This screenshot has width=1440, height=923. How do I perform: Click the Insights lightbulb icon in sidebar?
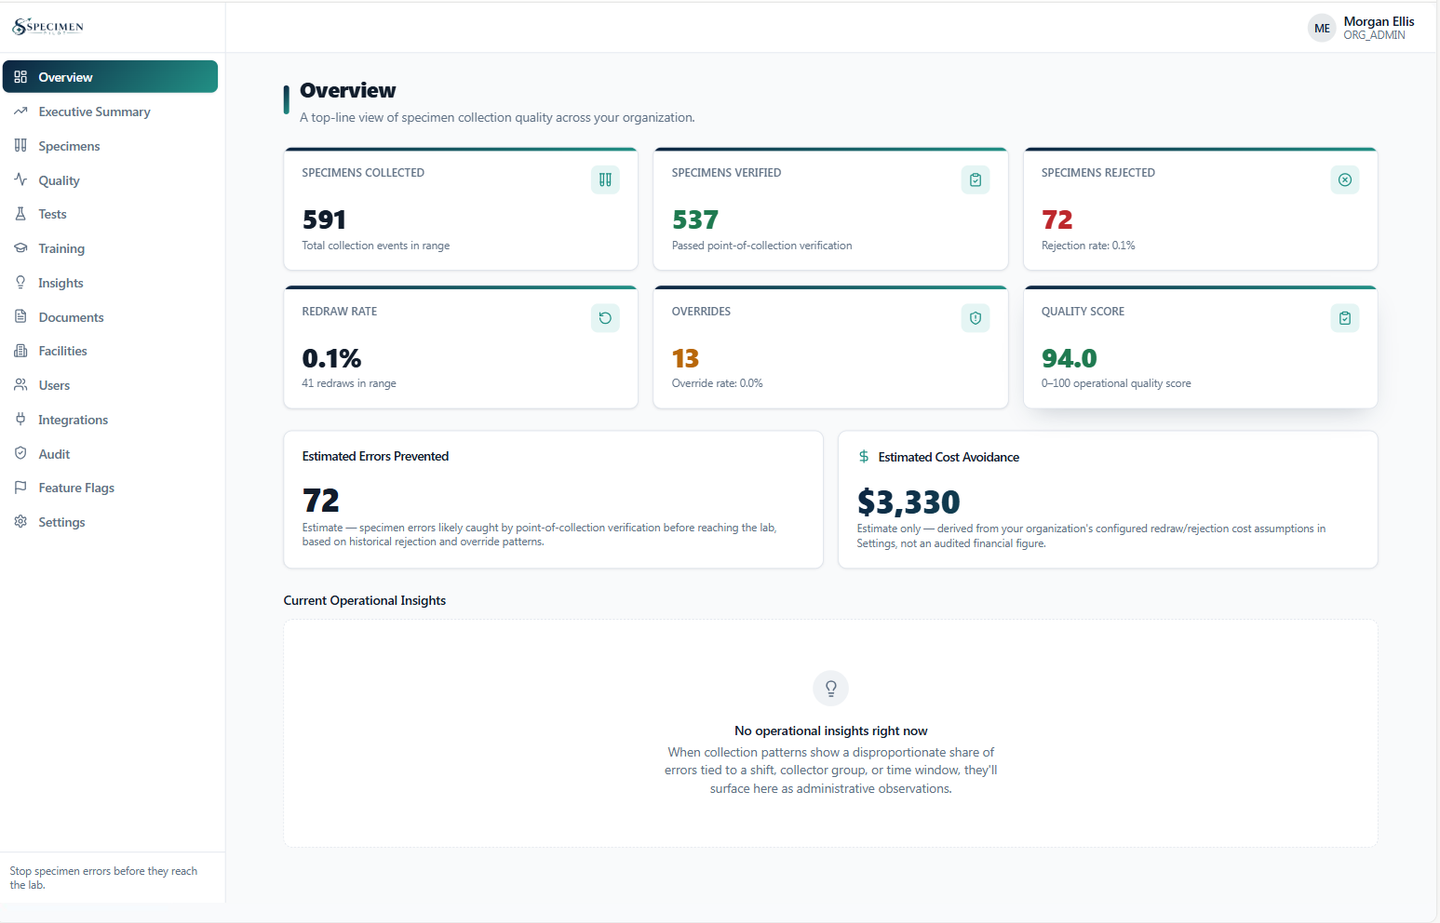[x=20, y=282]
